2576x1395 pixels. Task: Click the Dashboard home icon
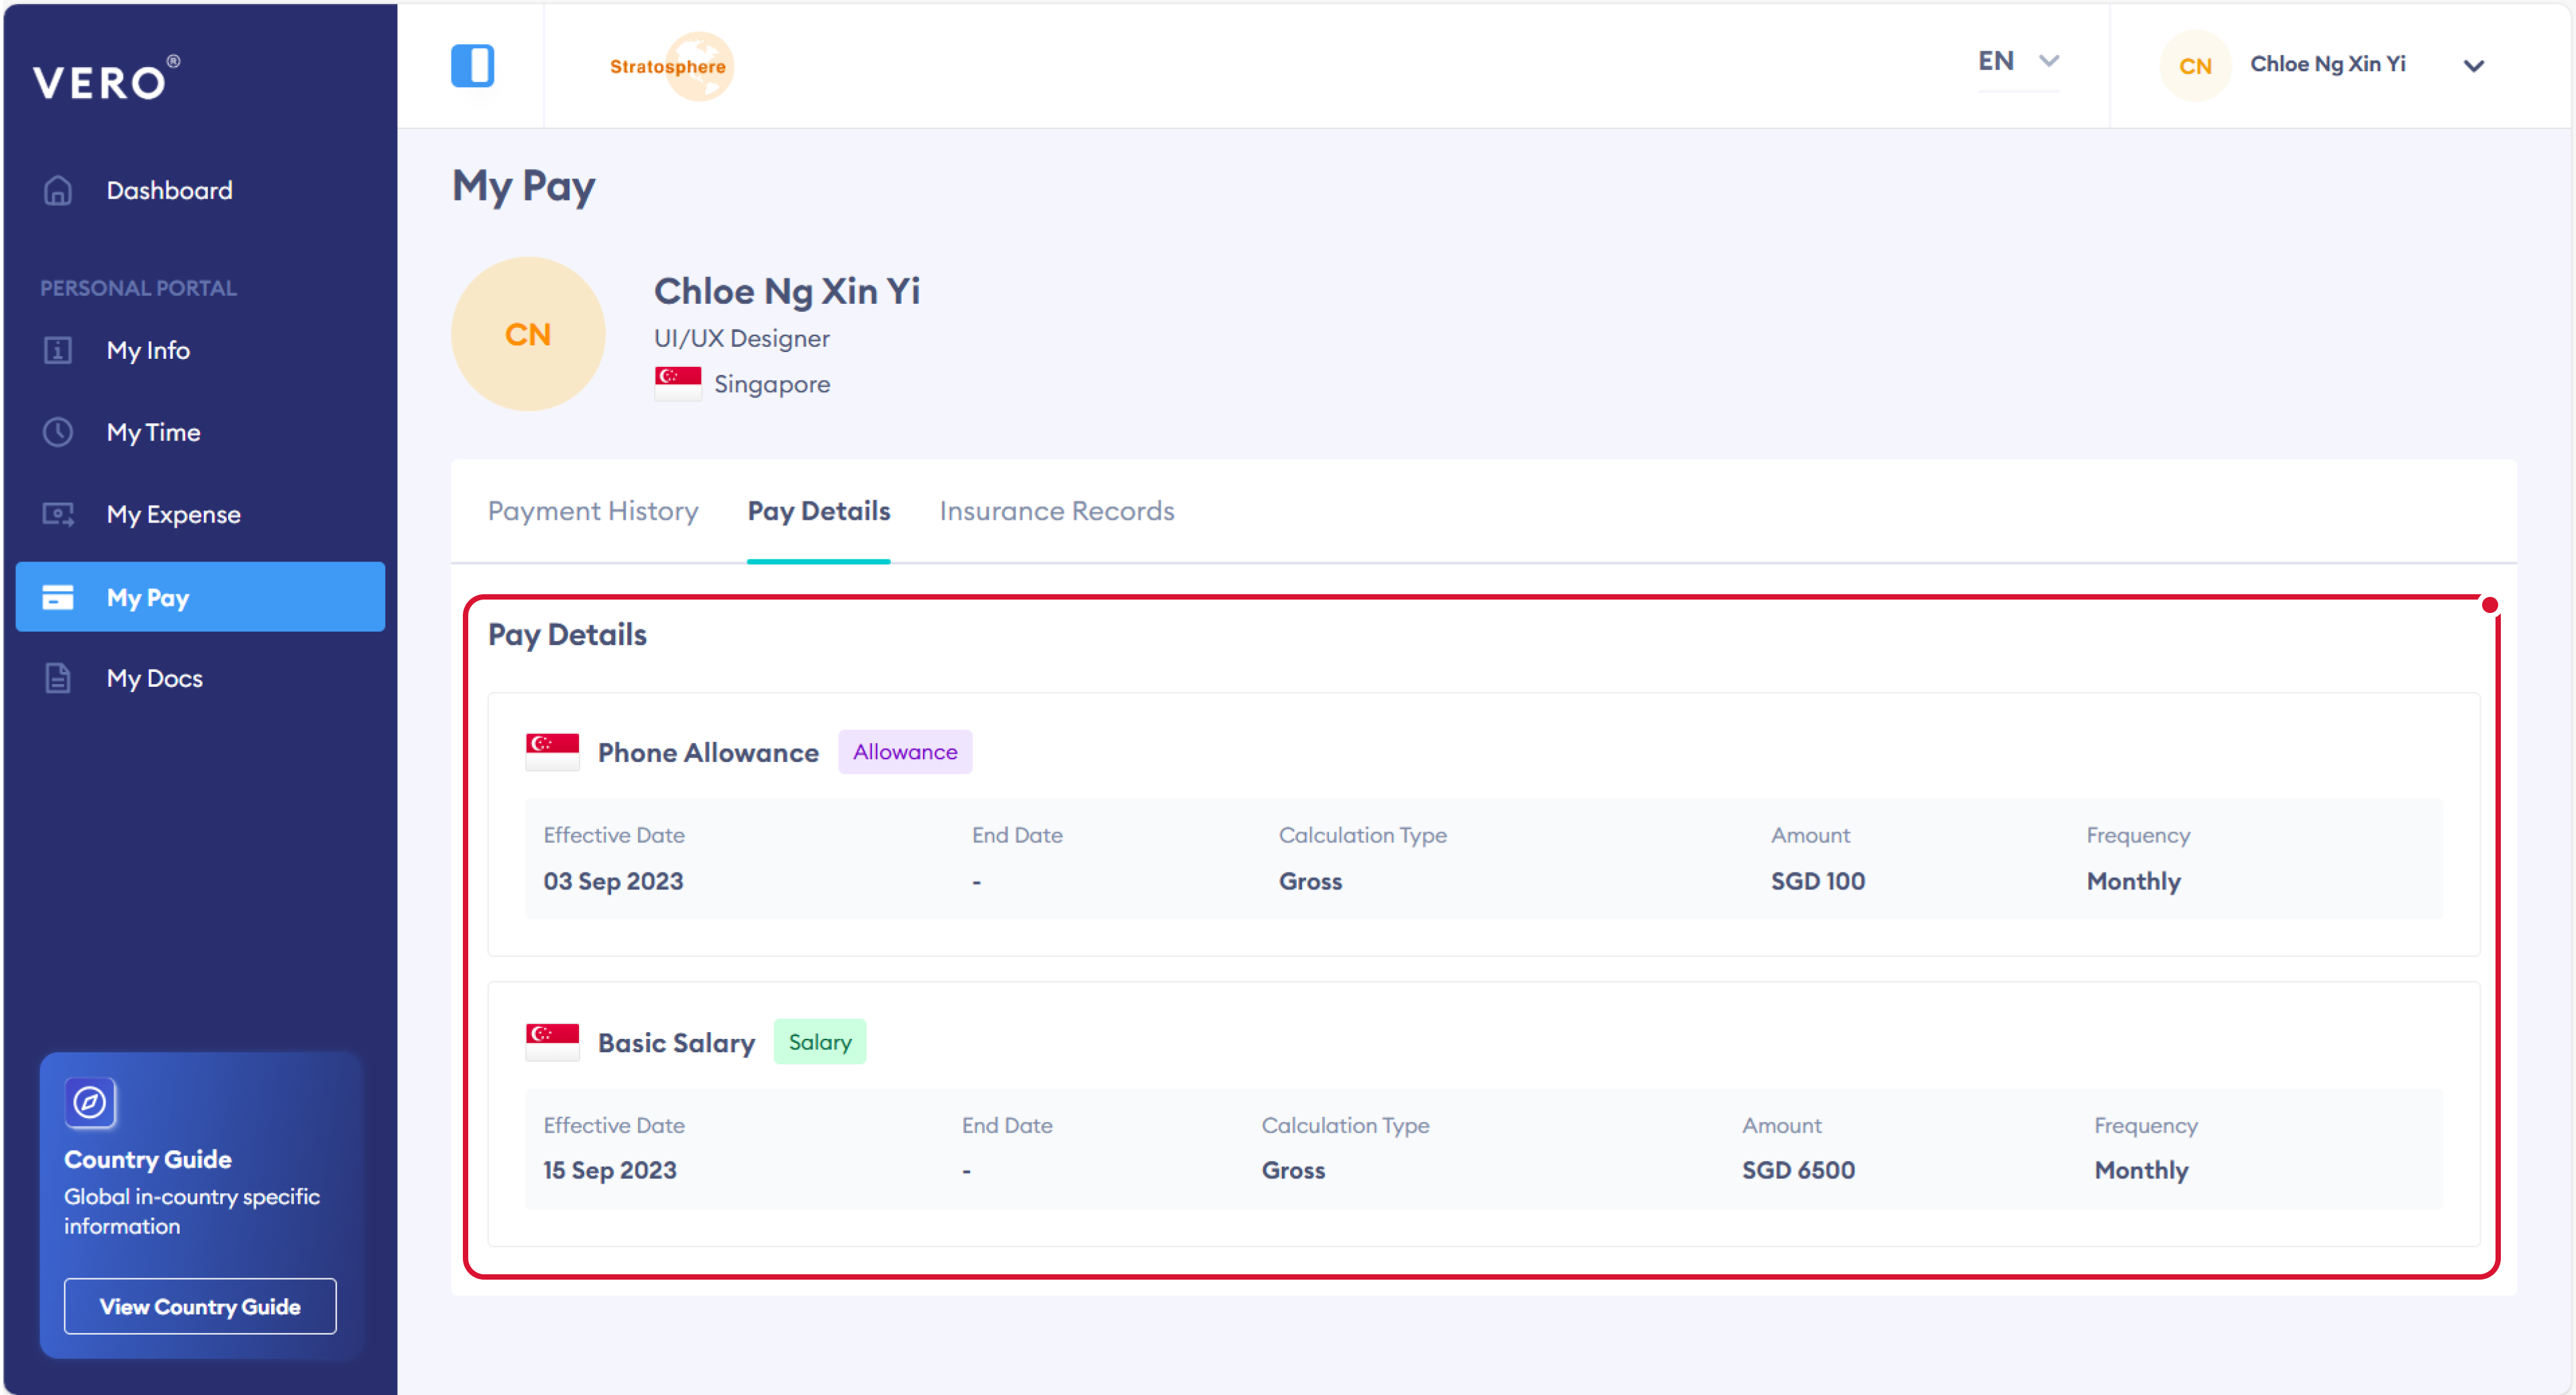(58, 190)
